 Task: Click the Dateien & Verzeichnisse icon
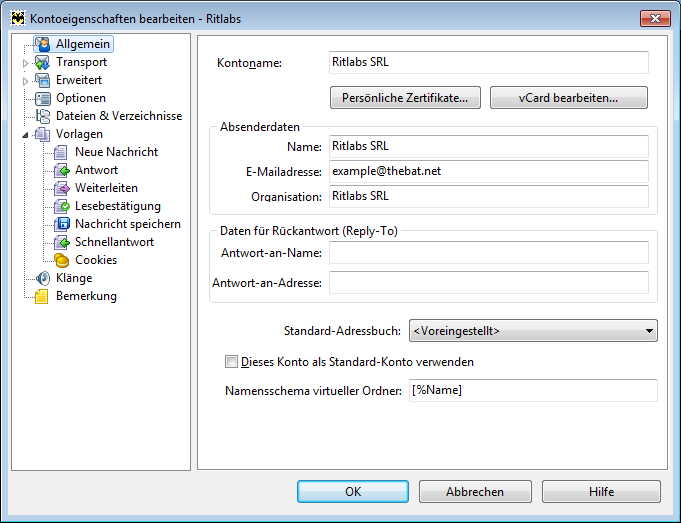tap(43, 116)
